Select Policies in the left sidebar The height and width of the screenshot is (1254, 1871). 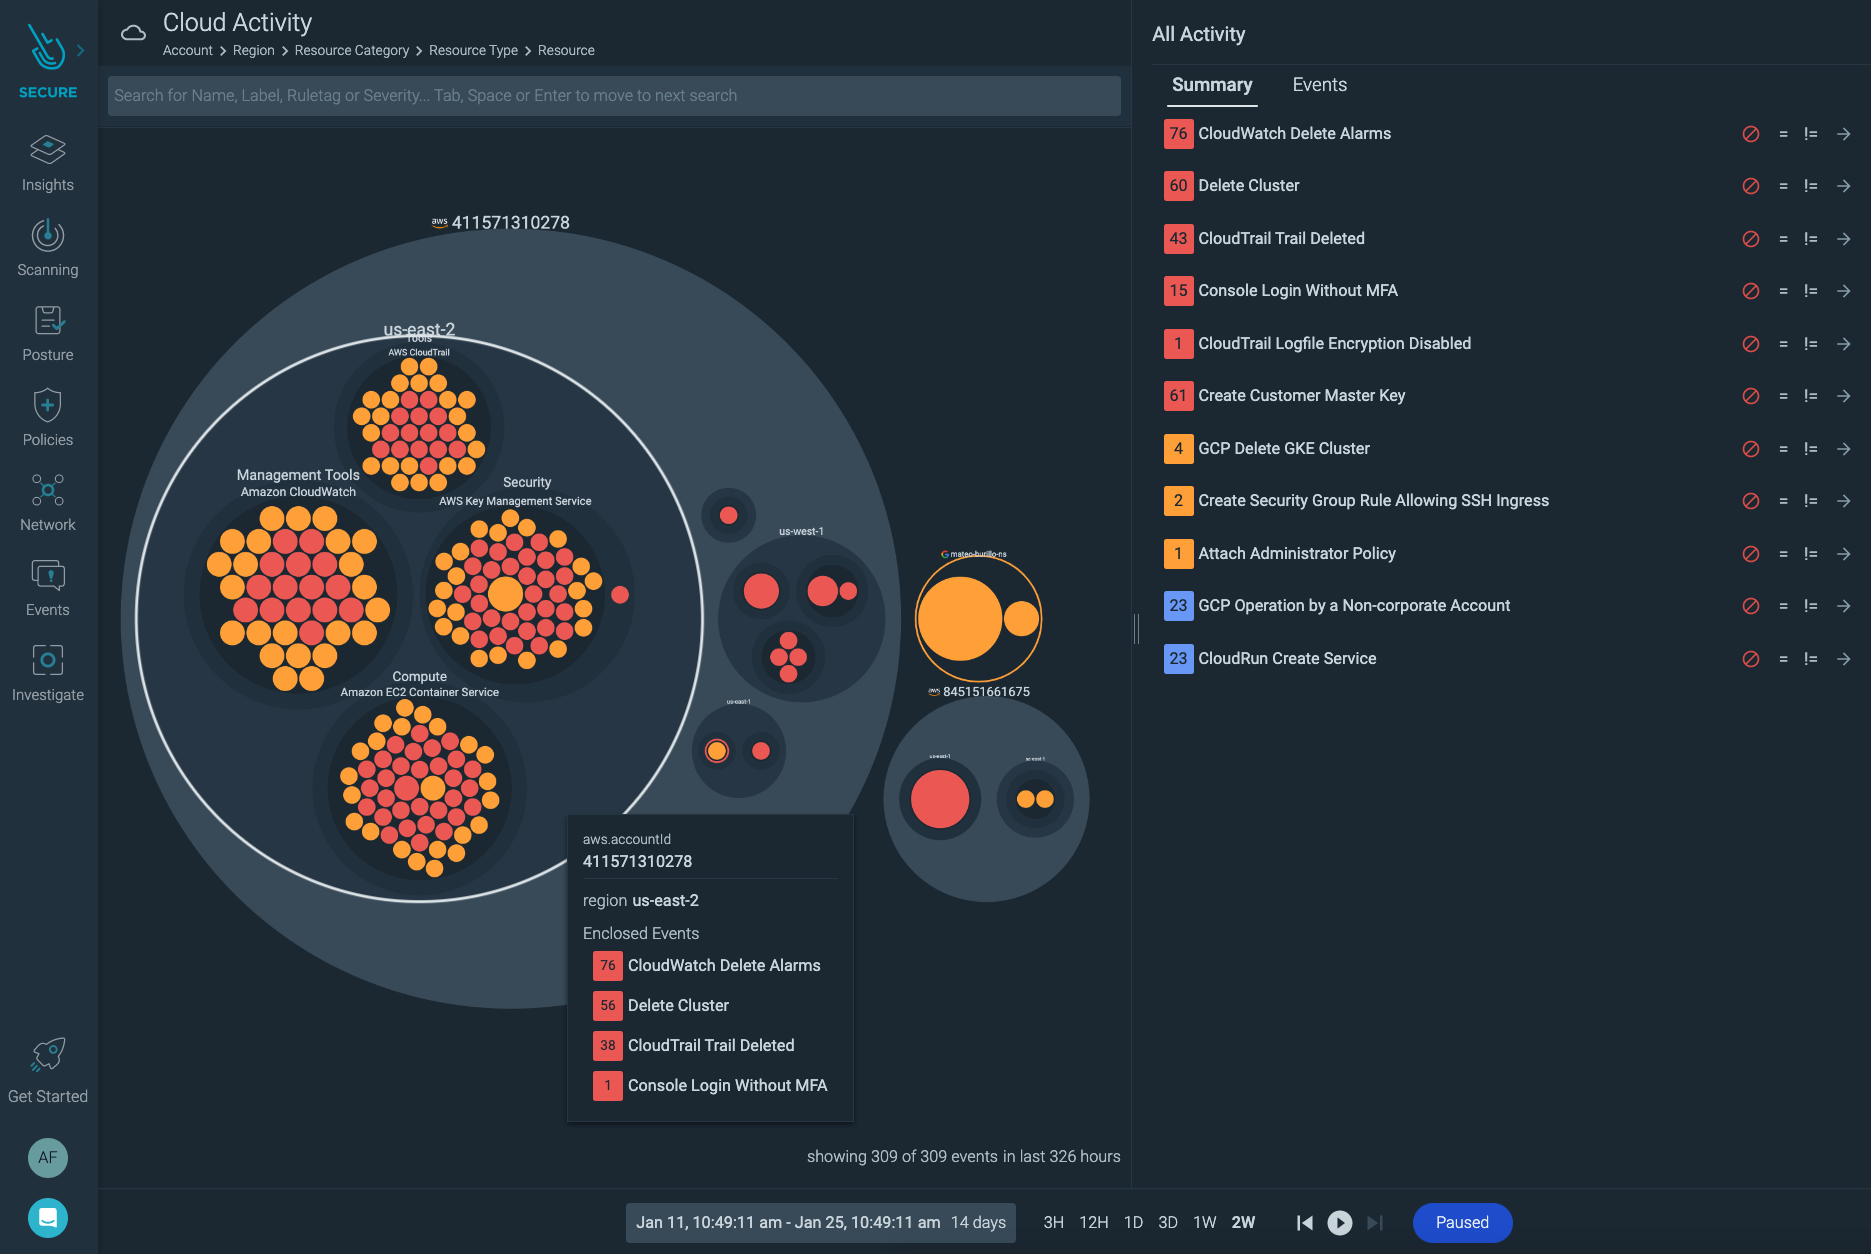coord(47,415)
